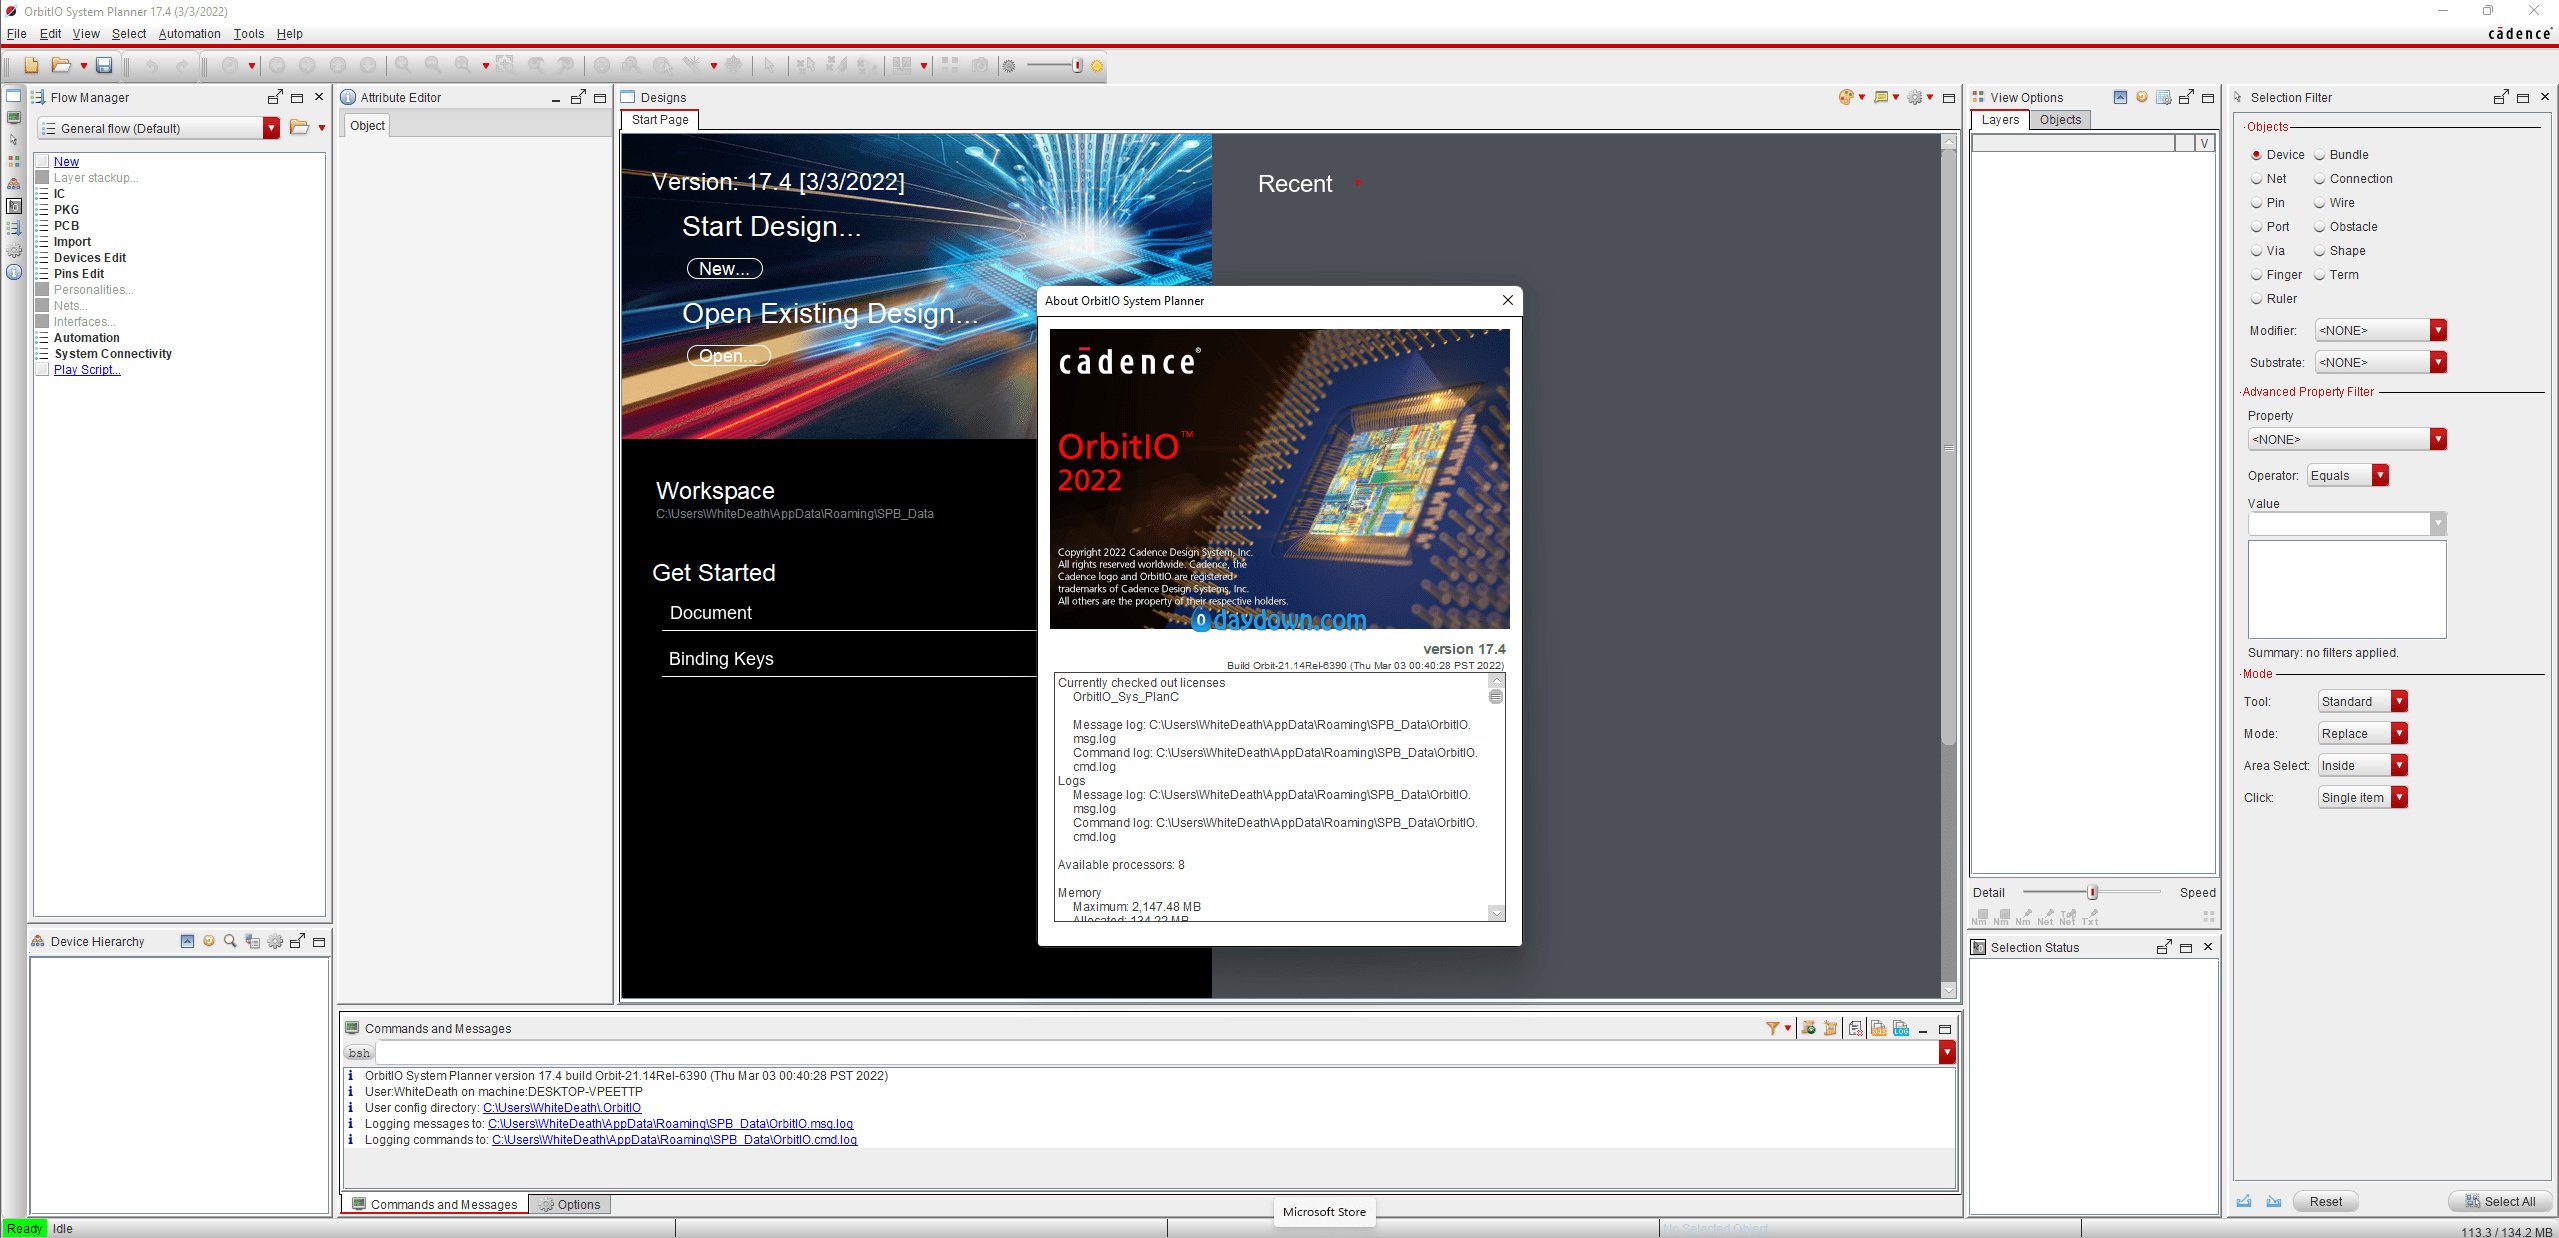Viewport: 2559px width, 1238px height.
Task: Click the New design toolbar icon
Action: 31,66
